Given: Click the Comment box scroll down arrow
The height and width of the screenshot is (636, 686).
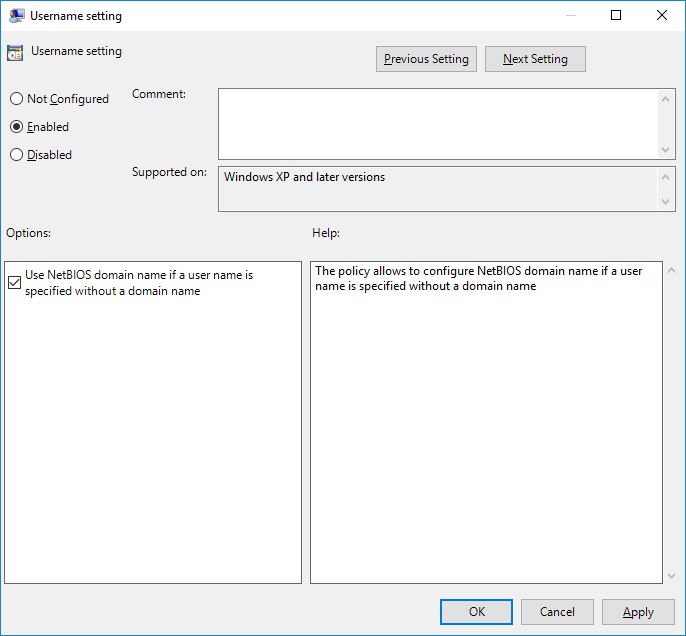Looking at the screenshot, I should [667, 149].
